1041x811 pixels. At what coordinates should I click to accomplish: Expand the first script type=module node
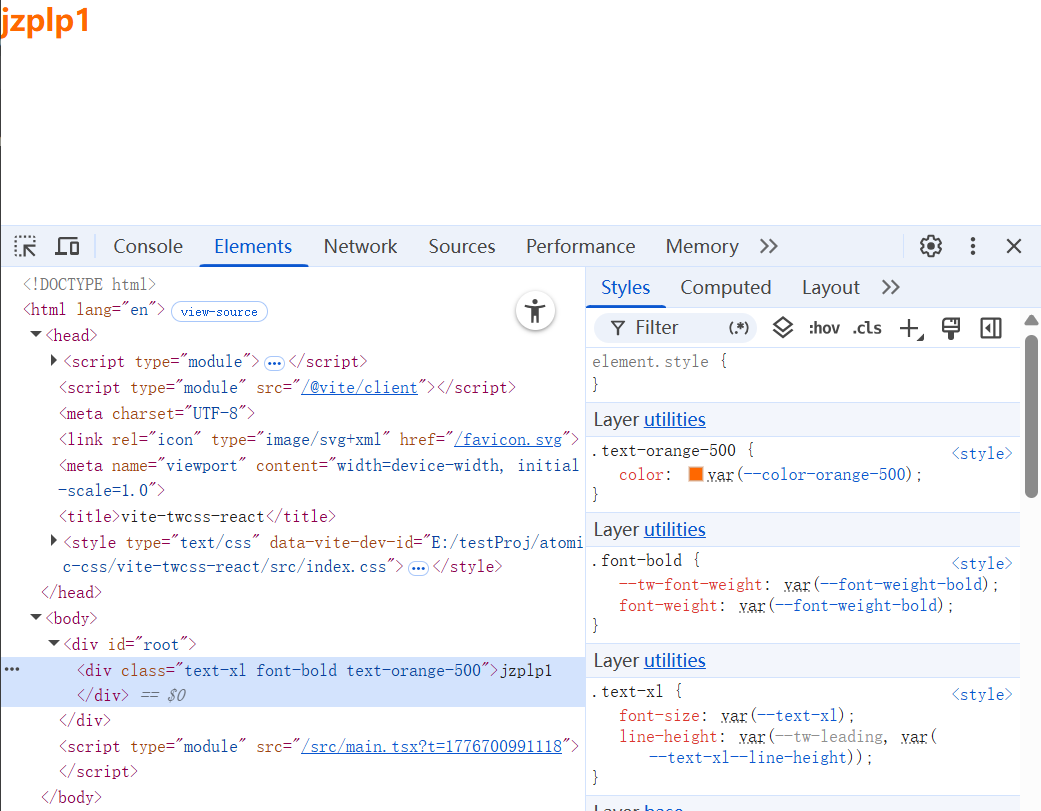pos(54,360)
